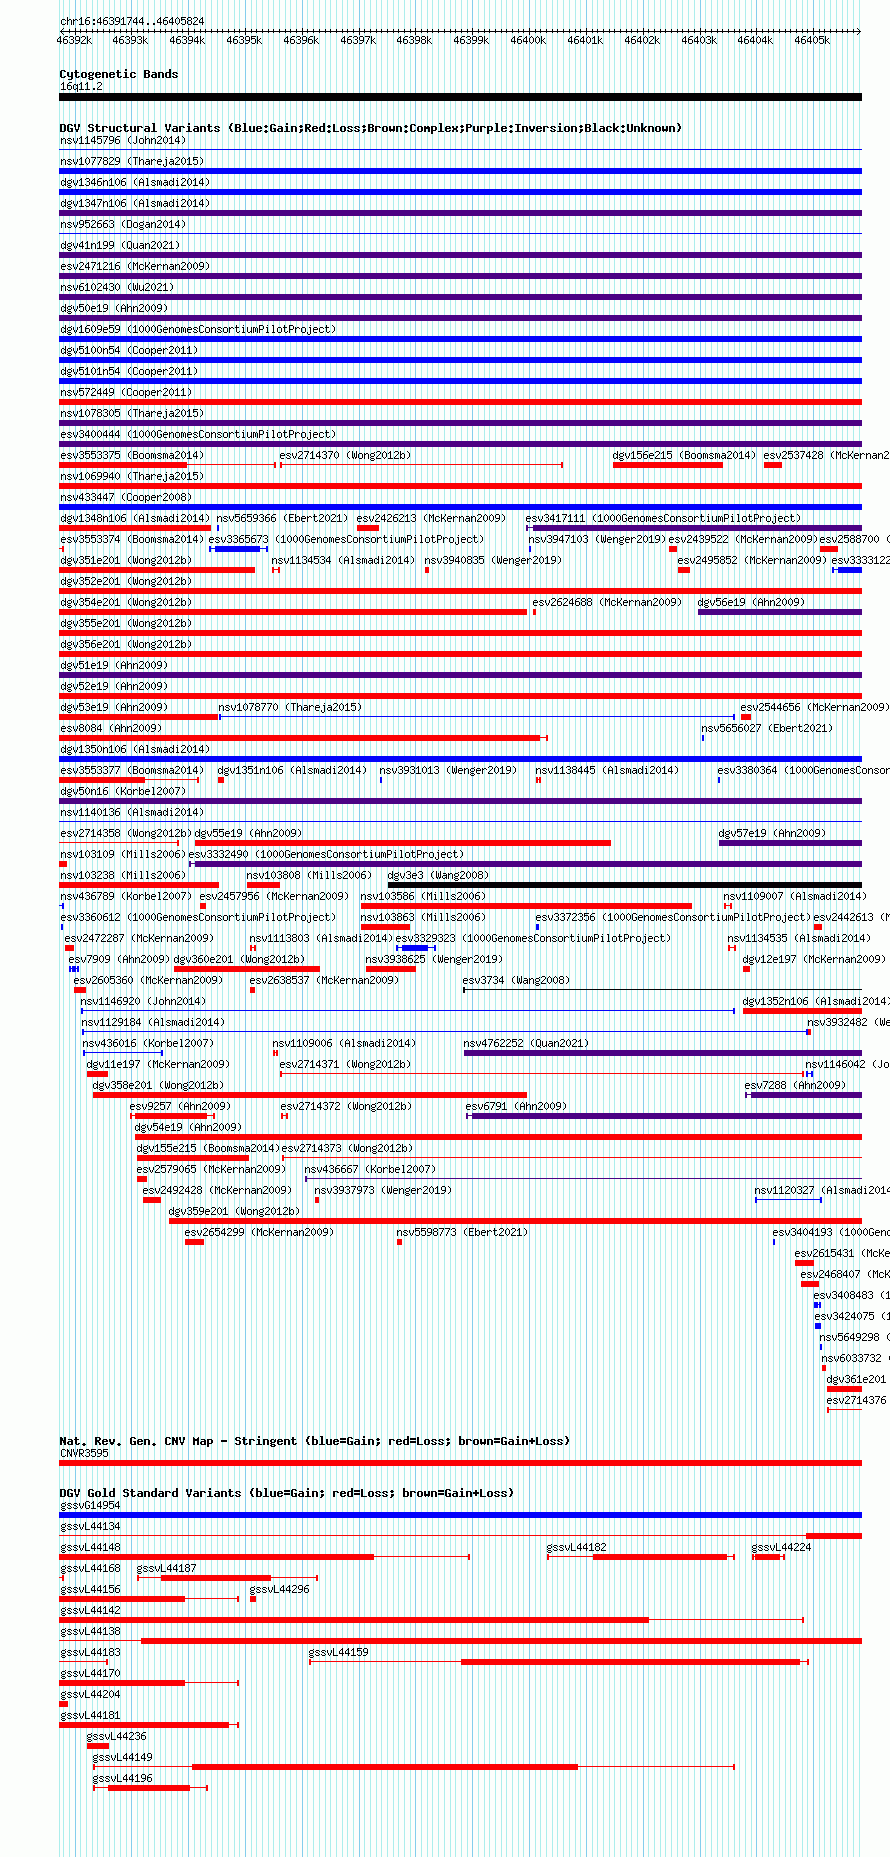Select the esv6791 (Ahn2009) label
890x1857 pixels.
pos(516,1106)
